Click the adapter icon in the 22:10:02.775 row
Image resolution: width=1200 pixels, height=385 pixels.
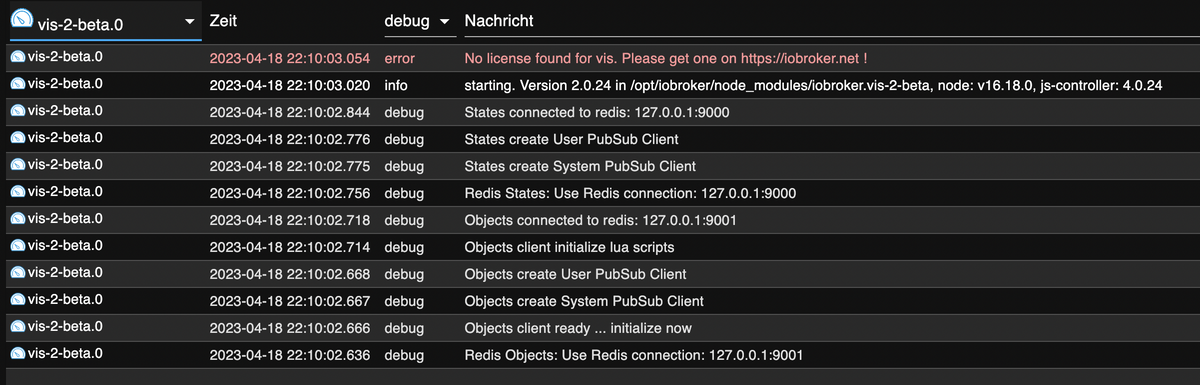(x=17, y=165)
